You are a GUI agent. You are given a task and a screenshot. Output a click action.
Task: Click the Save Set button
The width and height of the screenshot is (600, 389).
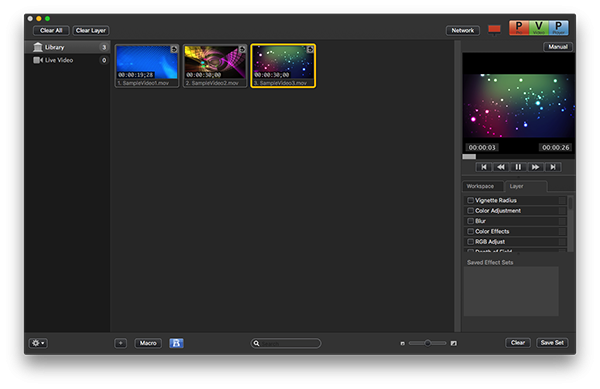tap(552, 343)
